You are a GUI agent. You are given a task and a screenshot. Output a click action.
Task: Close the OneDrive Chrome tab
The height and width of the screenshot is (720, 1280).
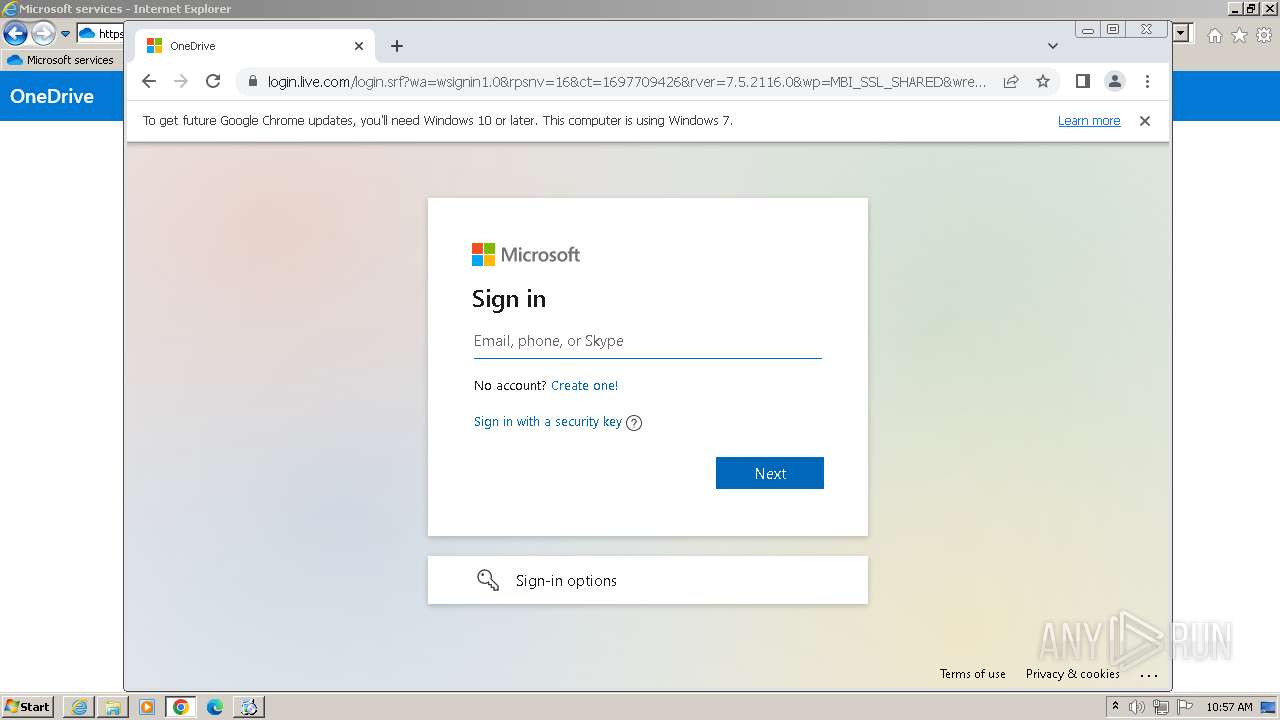point(359,46)
